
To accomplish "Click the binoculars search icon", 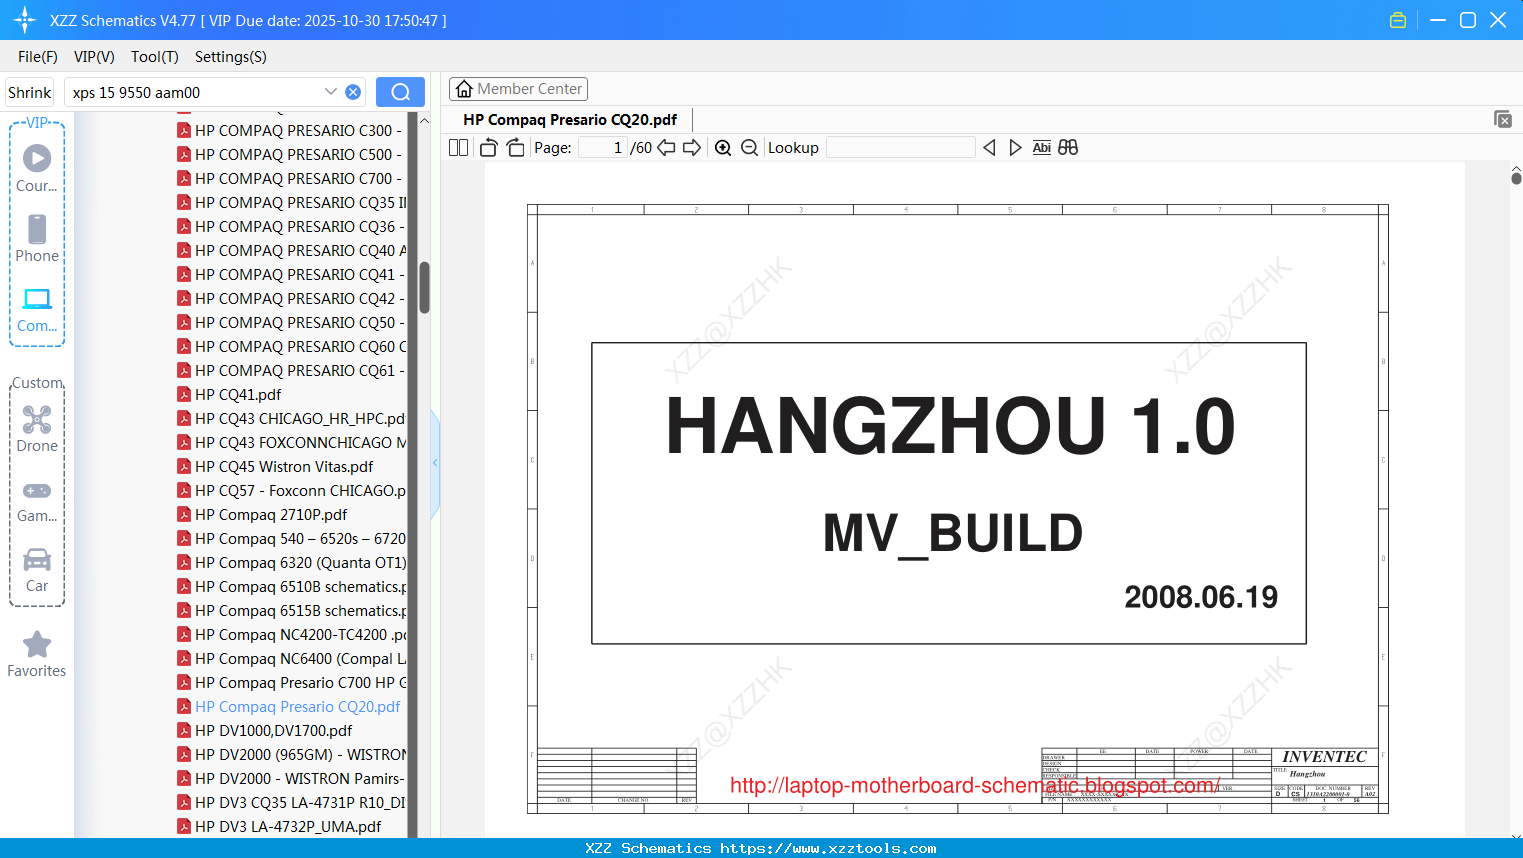I will tap(1068, 148).
